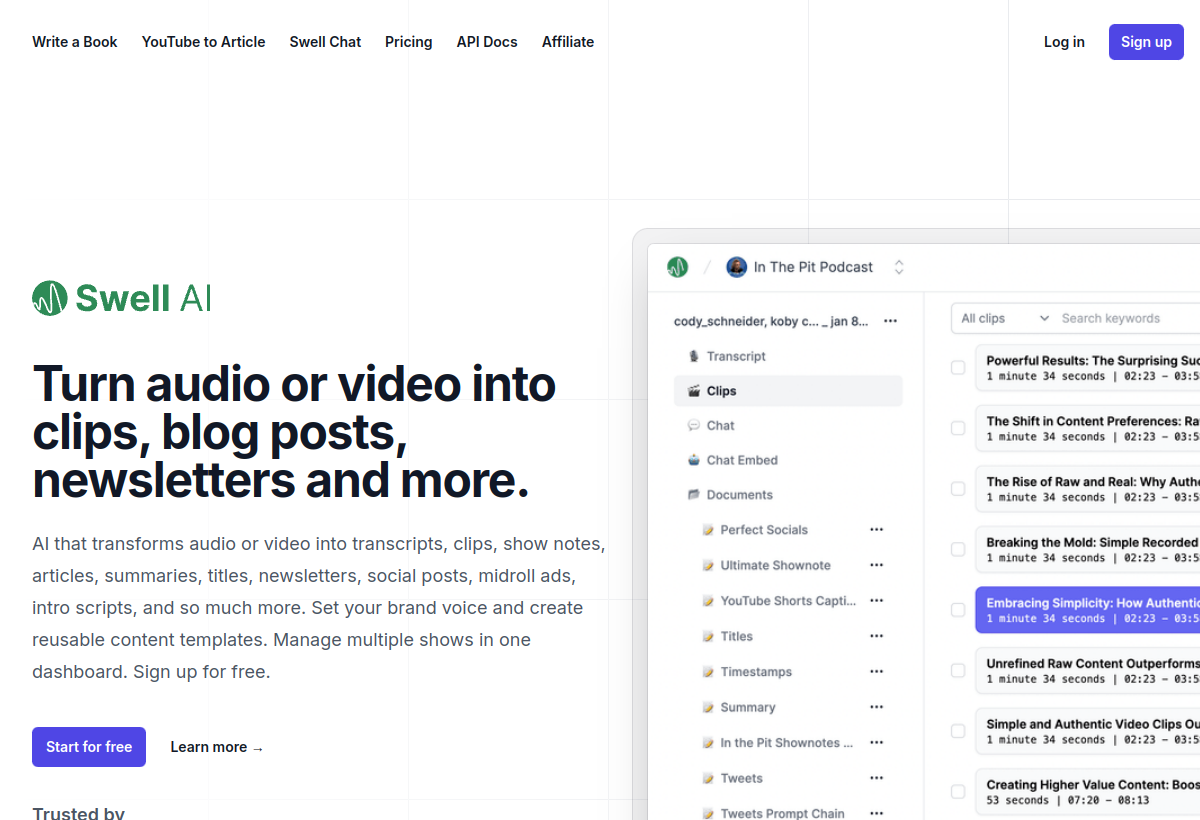Click the Chat Embed robot icon

click(694, 460)
